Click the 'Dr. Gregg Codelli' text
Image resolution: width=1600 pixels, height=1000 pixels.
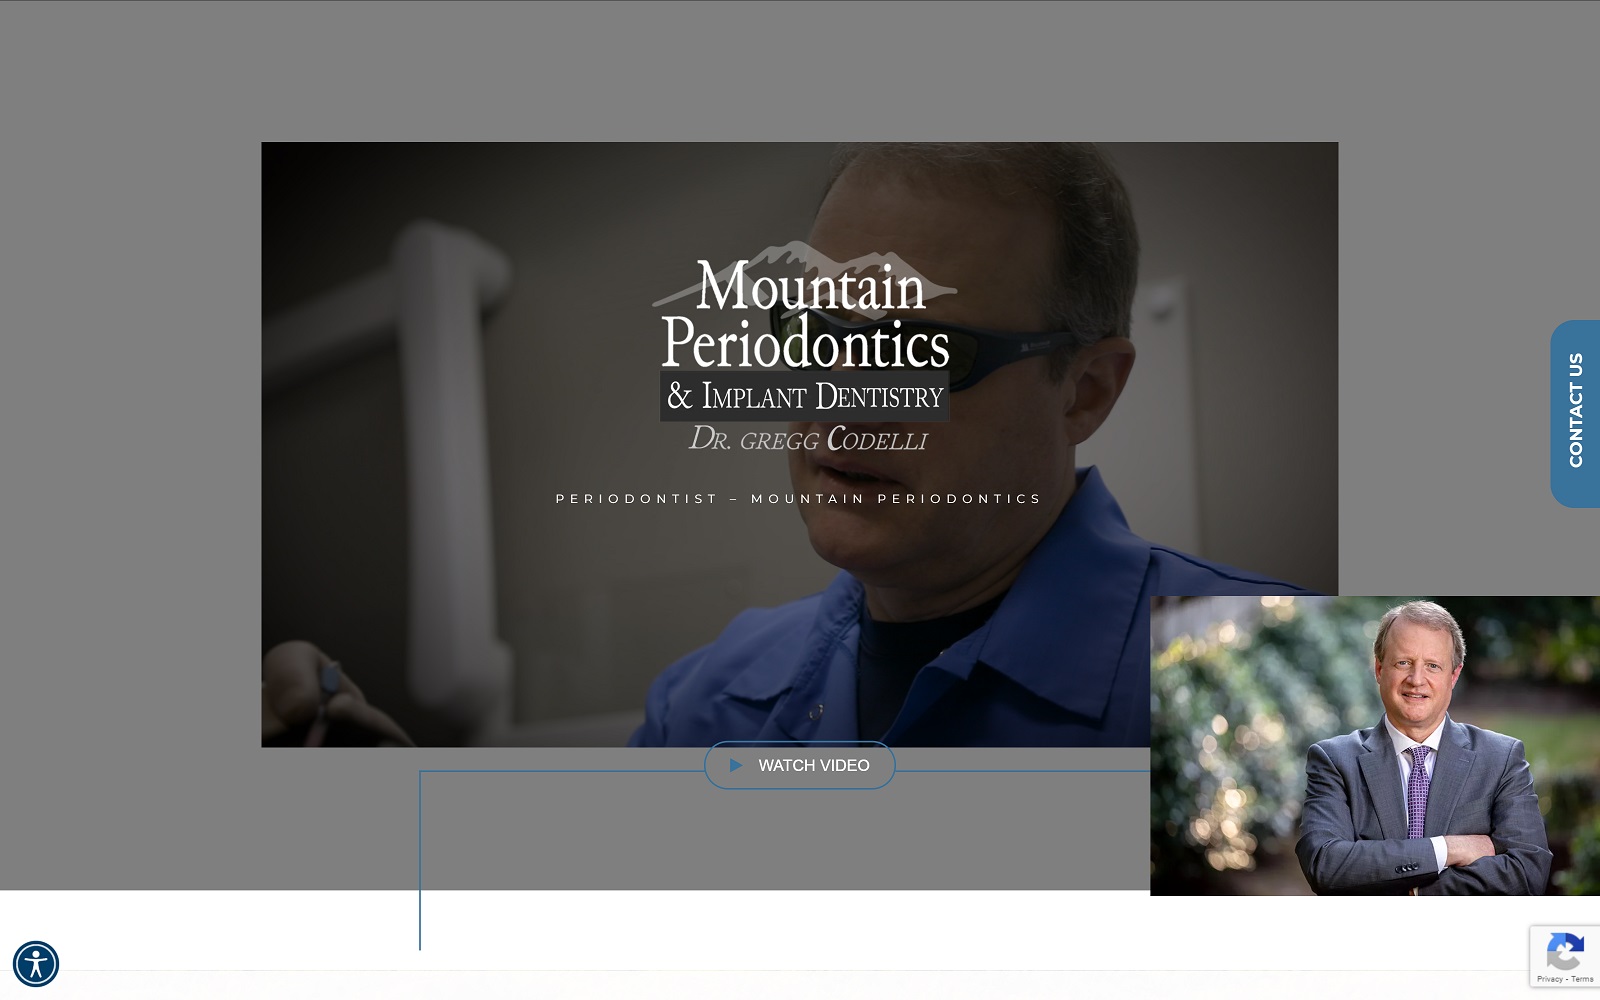coord(808,439)
